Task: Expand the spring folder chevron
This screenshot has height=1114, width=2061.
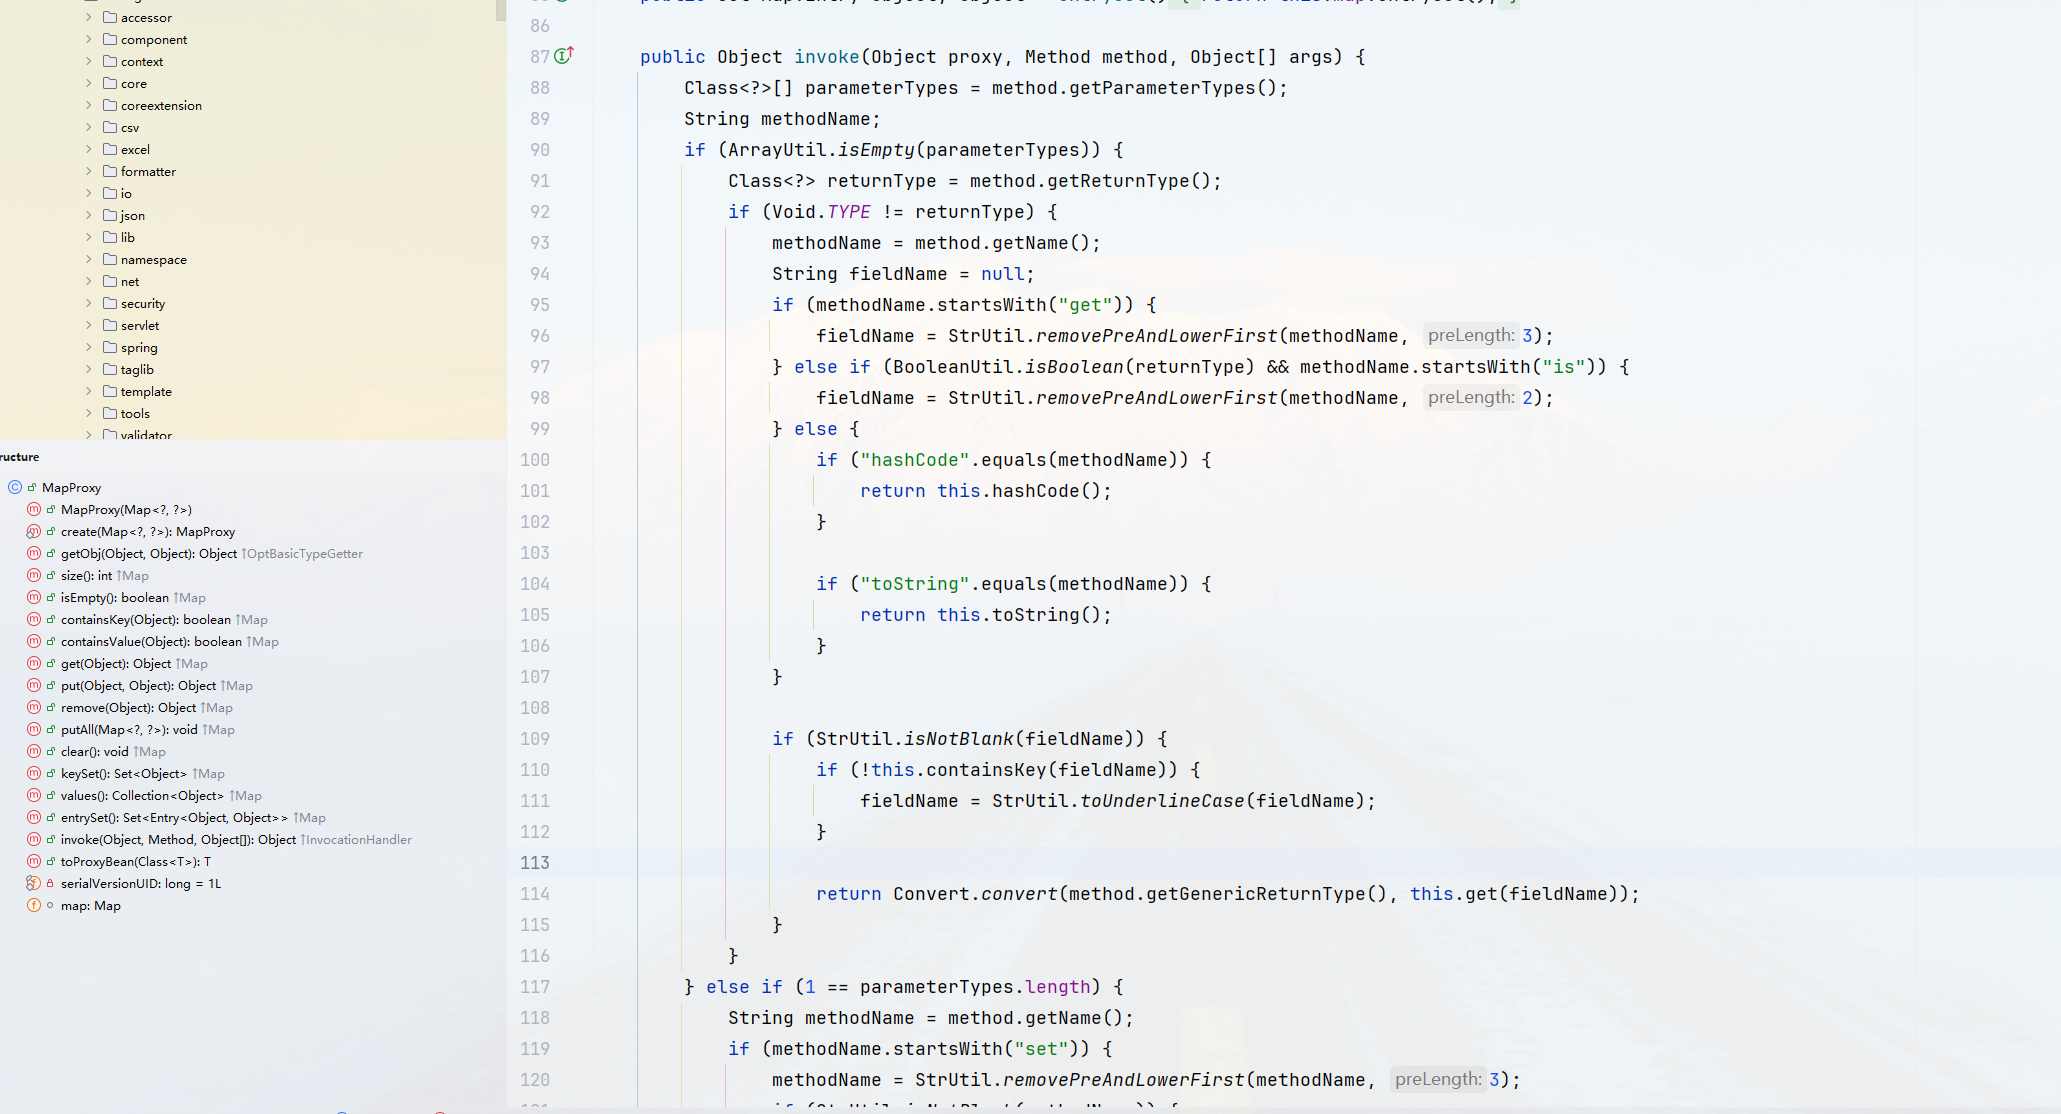Action: pyautogui.click(x=88, y=347)
